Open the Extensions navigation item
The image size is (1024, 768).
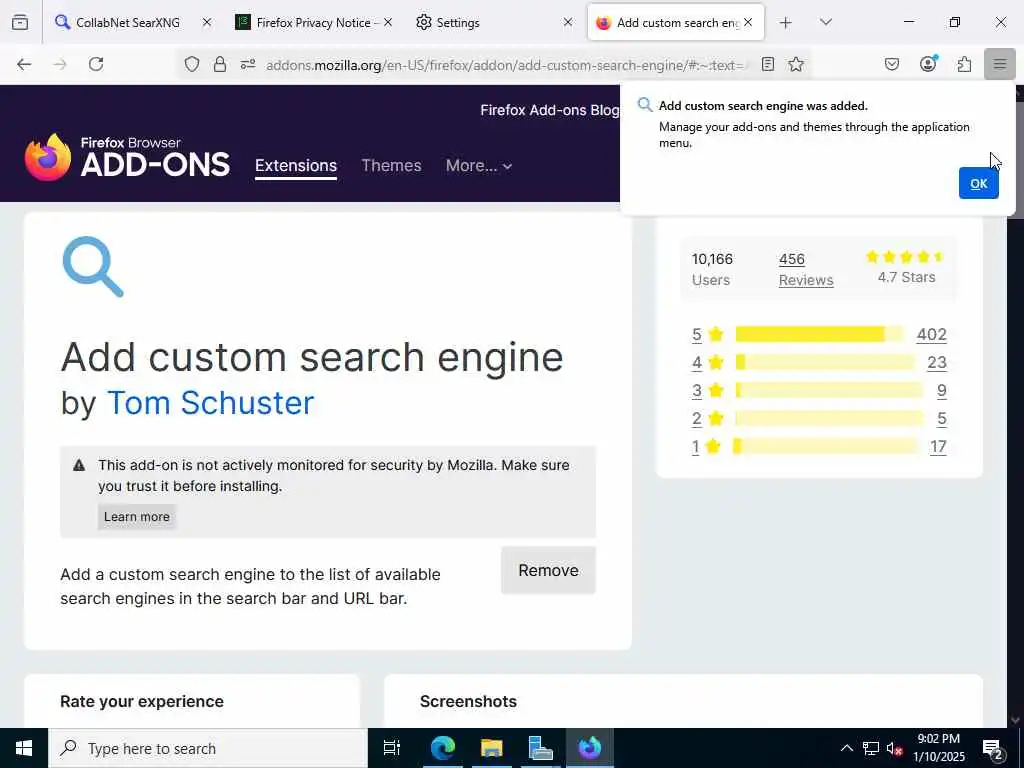(x=296, y=165)
